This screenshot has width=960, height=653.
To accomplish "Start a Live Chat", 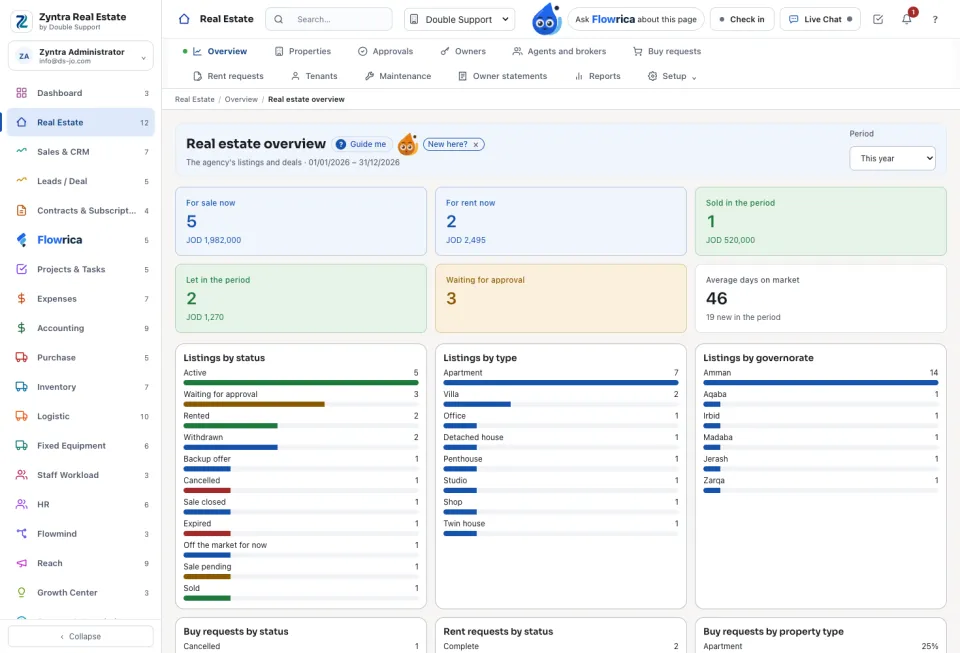I will tap(820, 20).
